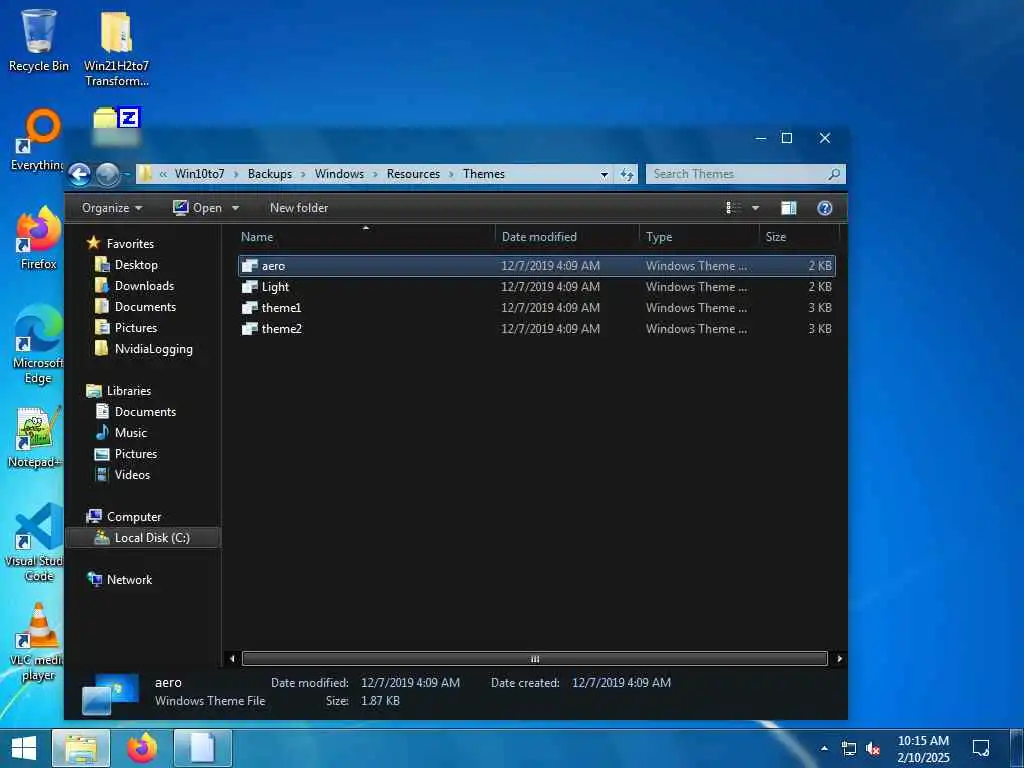Show hidden system tray icons
The height and width of the screenshot is (768, 1024).
(x=824, y=748)
